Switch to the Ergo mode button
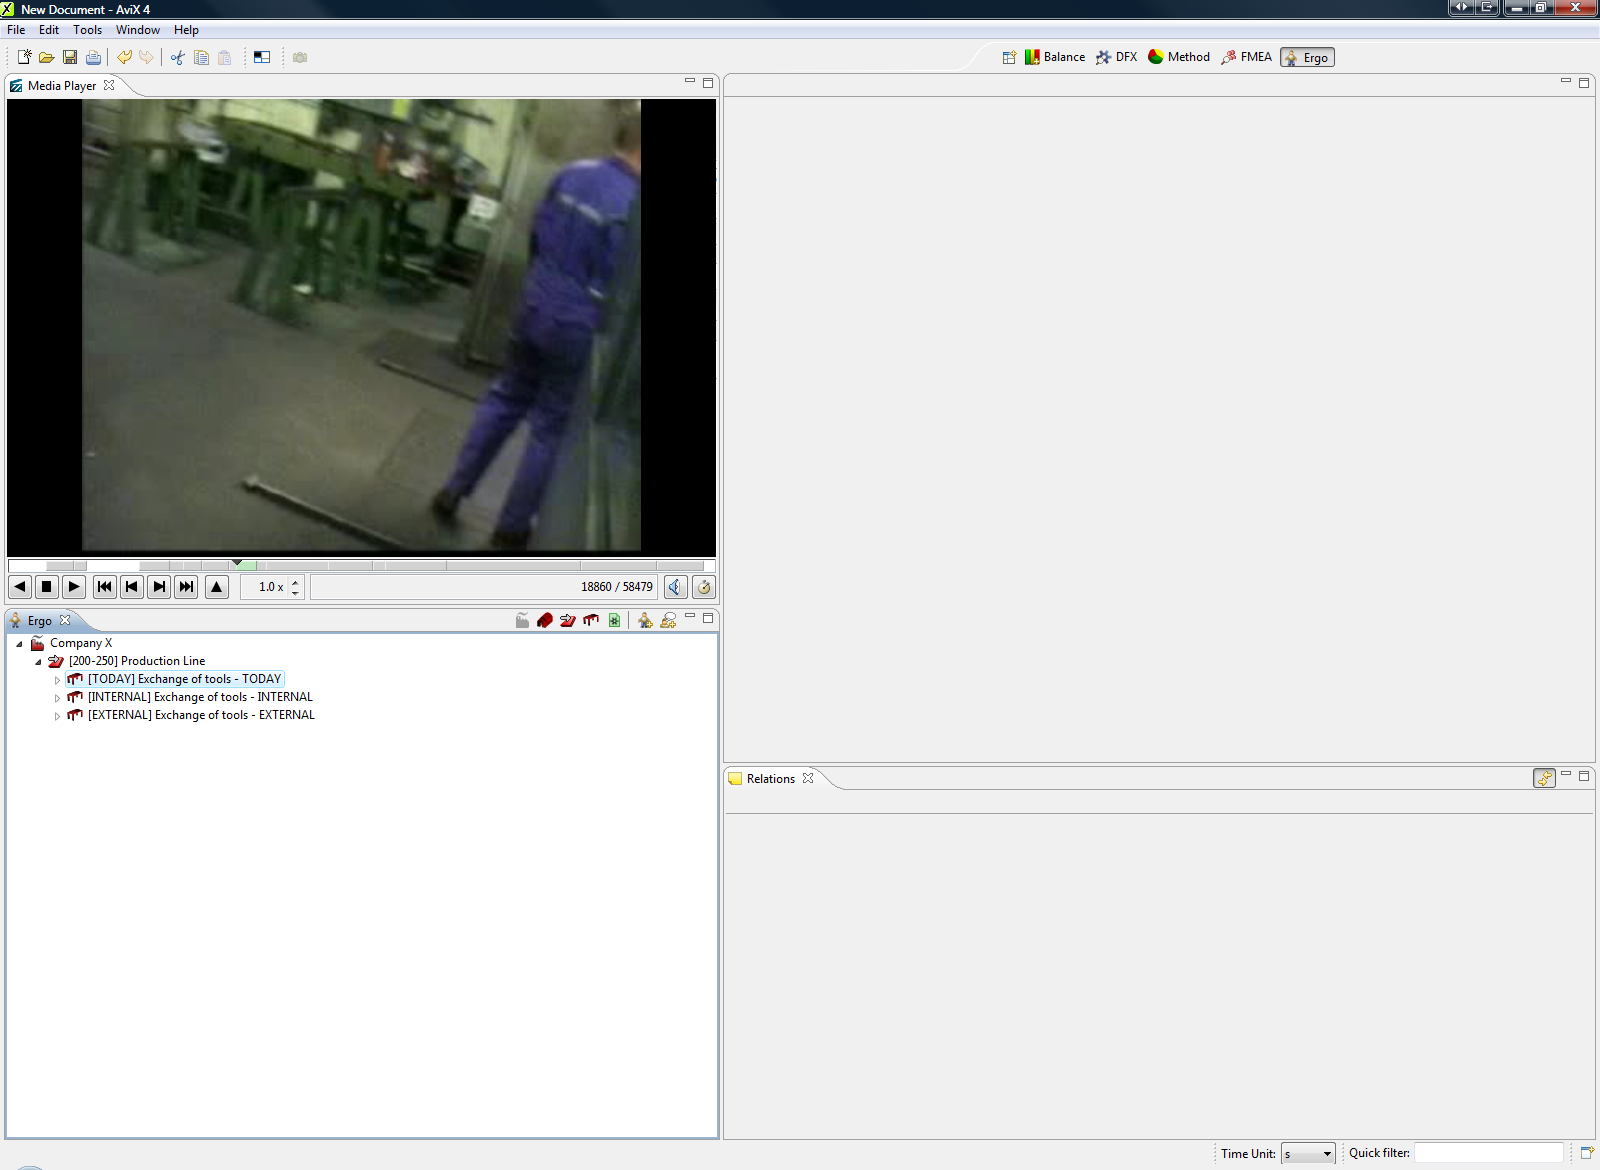Viewport: 1600px width, 1170px height. click(1307, 57)
